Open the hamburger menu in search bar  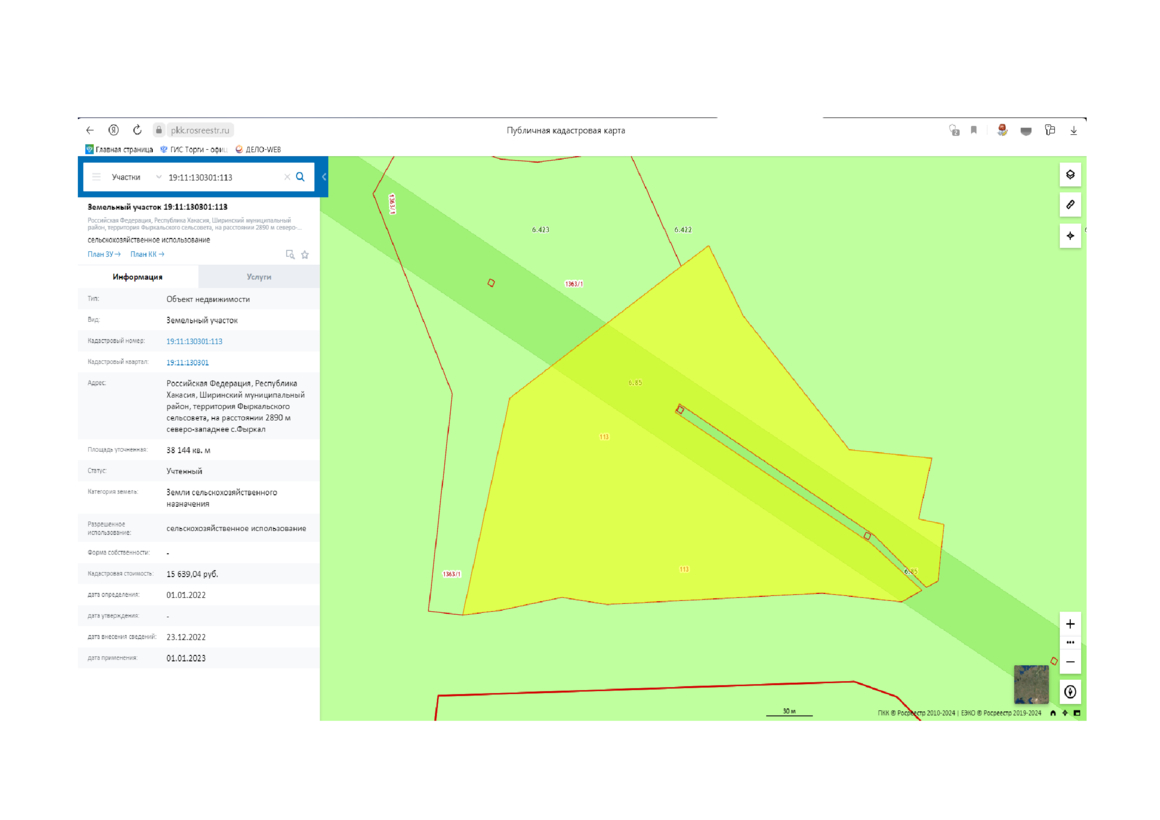point(96,177)
